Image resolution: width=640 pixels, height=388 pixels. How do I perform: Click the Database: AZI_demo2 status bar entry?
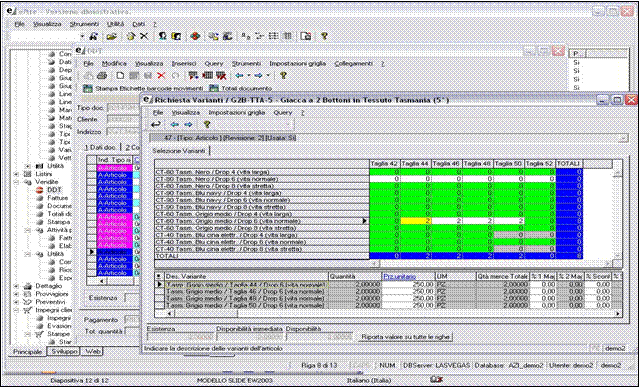click(x=510, y=366)
